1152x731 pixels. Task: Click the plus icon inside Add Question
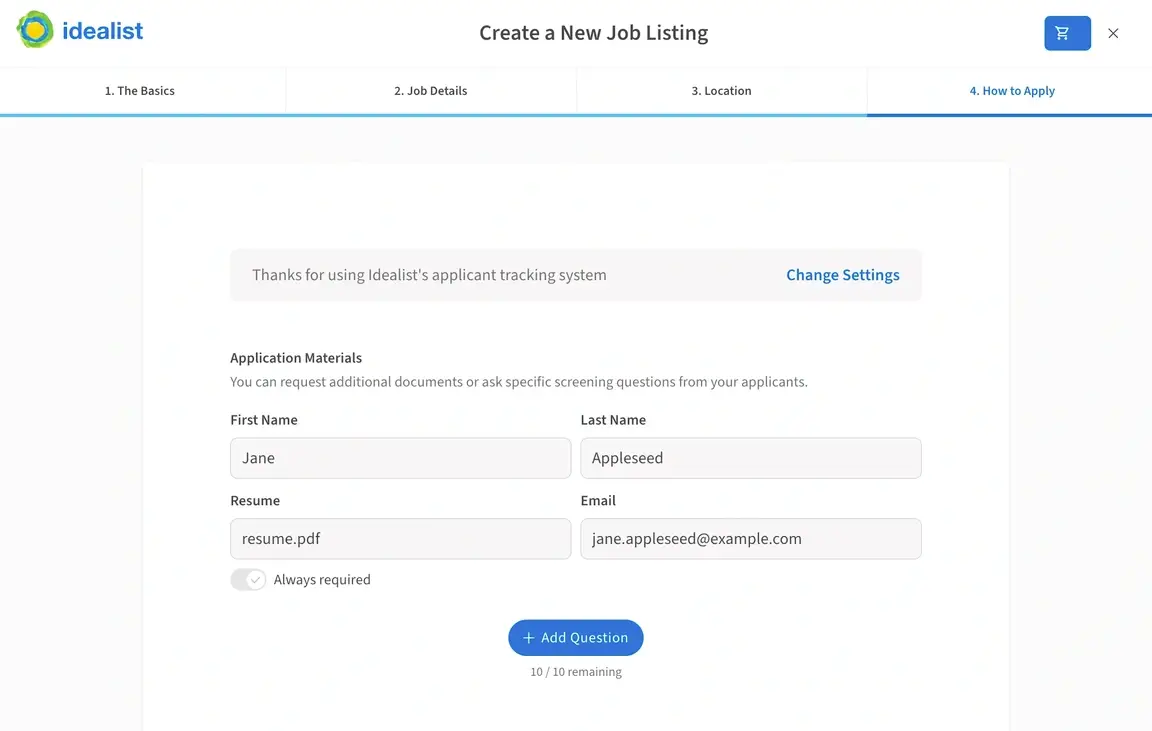point(528,637)
